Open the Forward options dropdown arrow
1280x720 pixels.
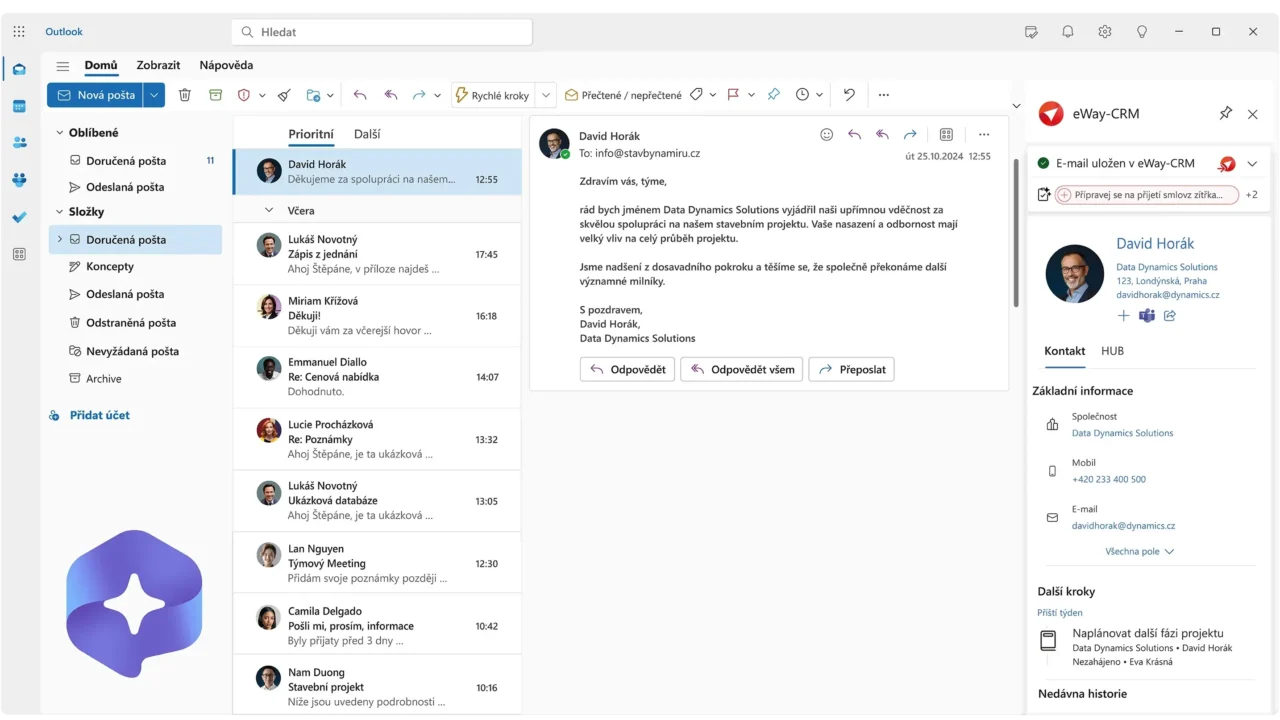[437, 95]
